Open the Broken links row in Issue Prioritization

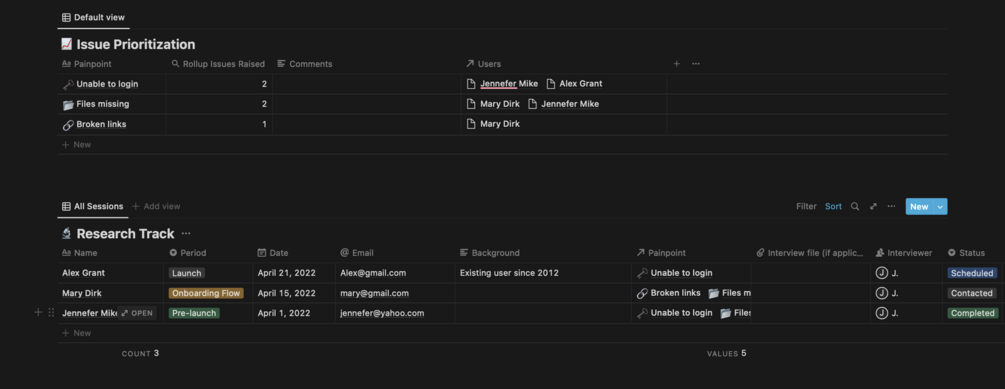101,124
